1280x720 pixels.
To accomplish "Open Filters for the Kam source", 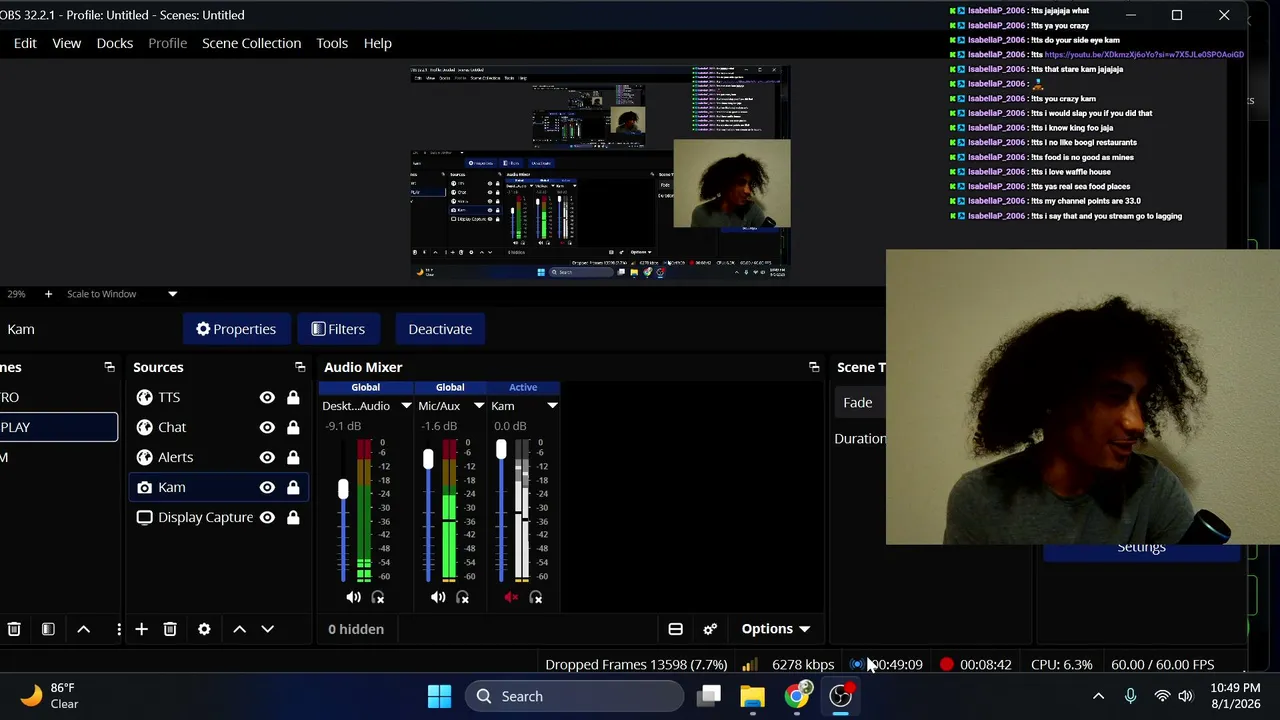I will click(338, 329).
